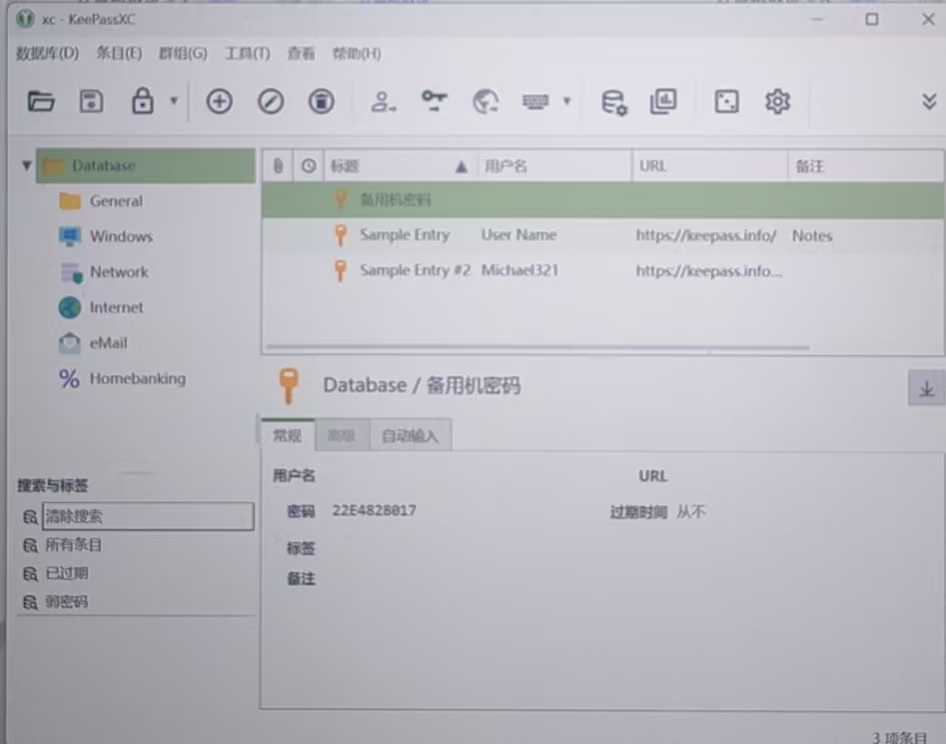This screenshot has height=744, width=946.
Task: Open database folder icon in toolbar
Action: (x=41, y=101)
